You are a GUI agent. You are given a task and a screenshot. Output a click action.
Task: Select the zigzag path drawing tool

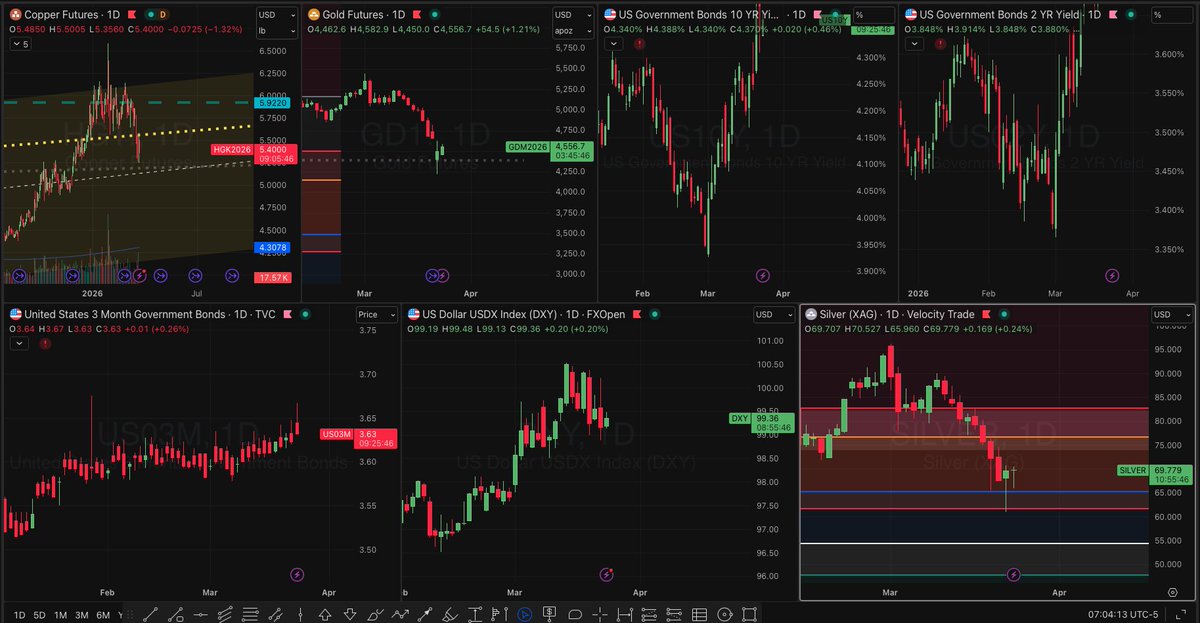pos(400,613)
